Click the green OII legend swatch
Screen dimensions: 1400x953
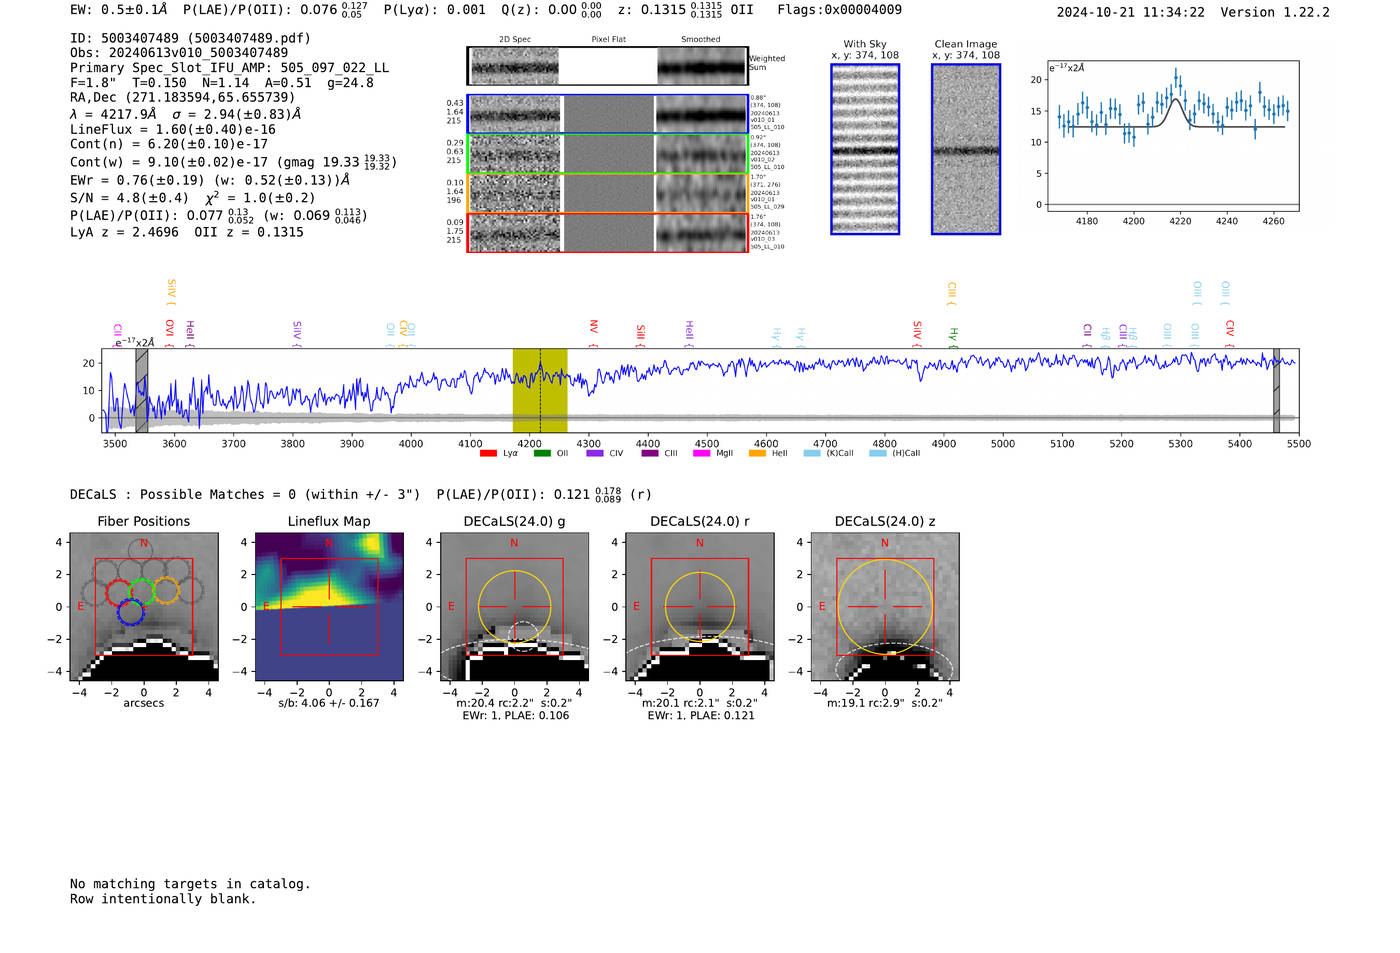tap(542, 454)
